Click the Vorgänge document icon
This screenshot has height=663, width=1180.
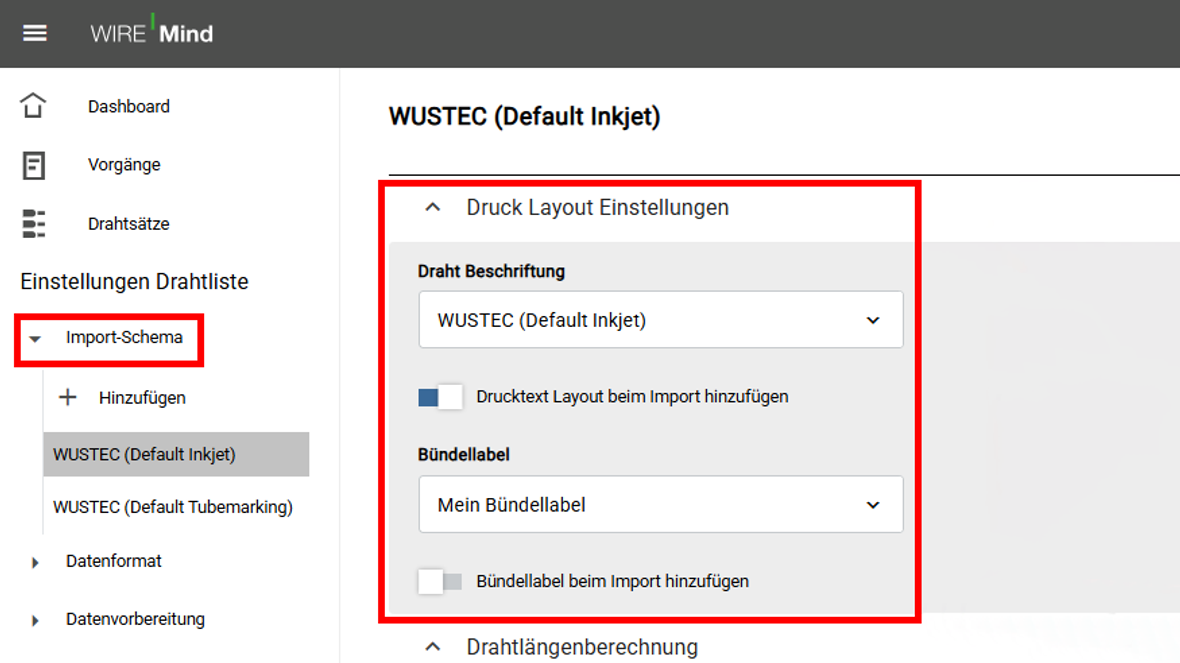(33, 165)
